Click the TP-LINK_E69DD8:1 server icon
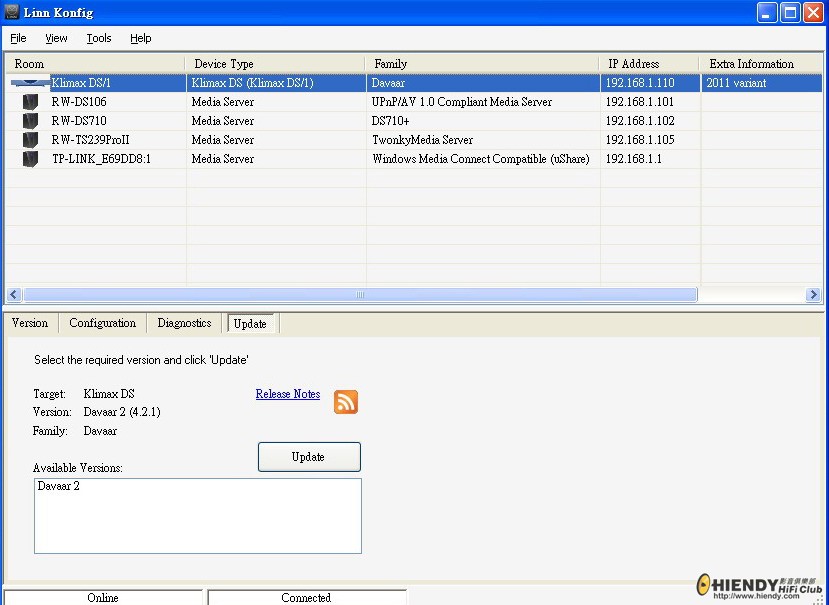 coord(31,159)
